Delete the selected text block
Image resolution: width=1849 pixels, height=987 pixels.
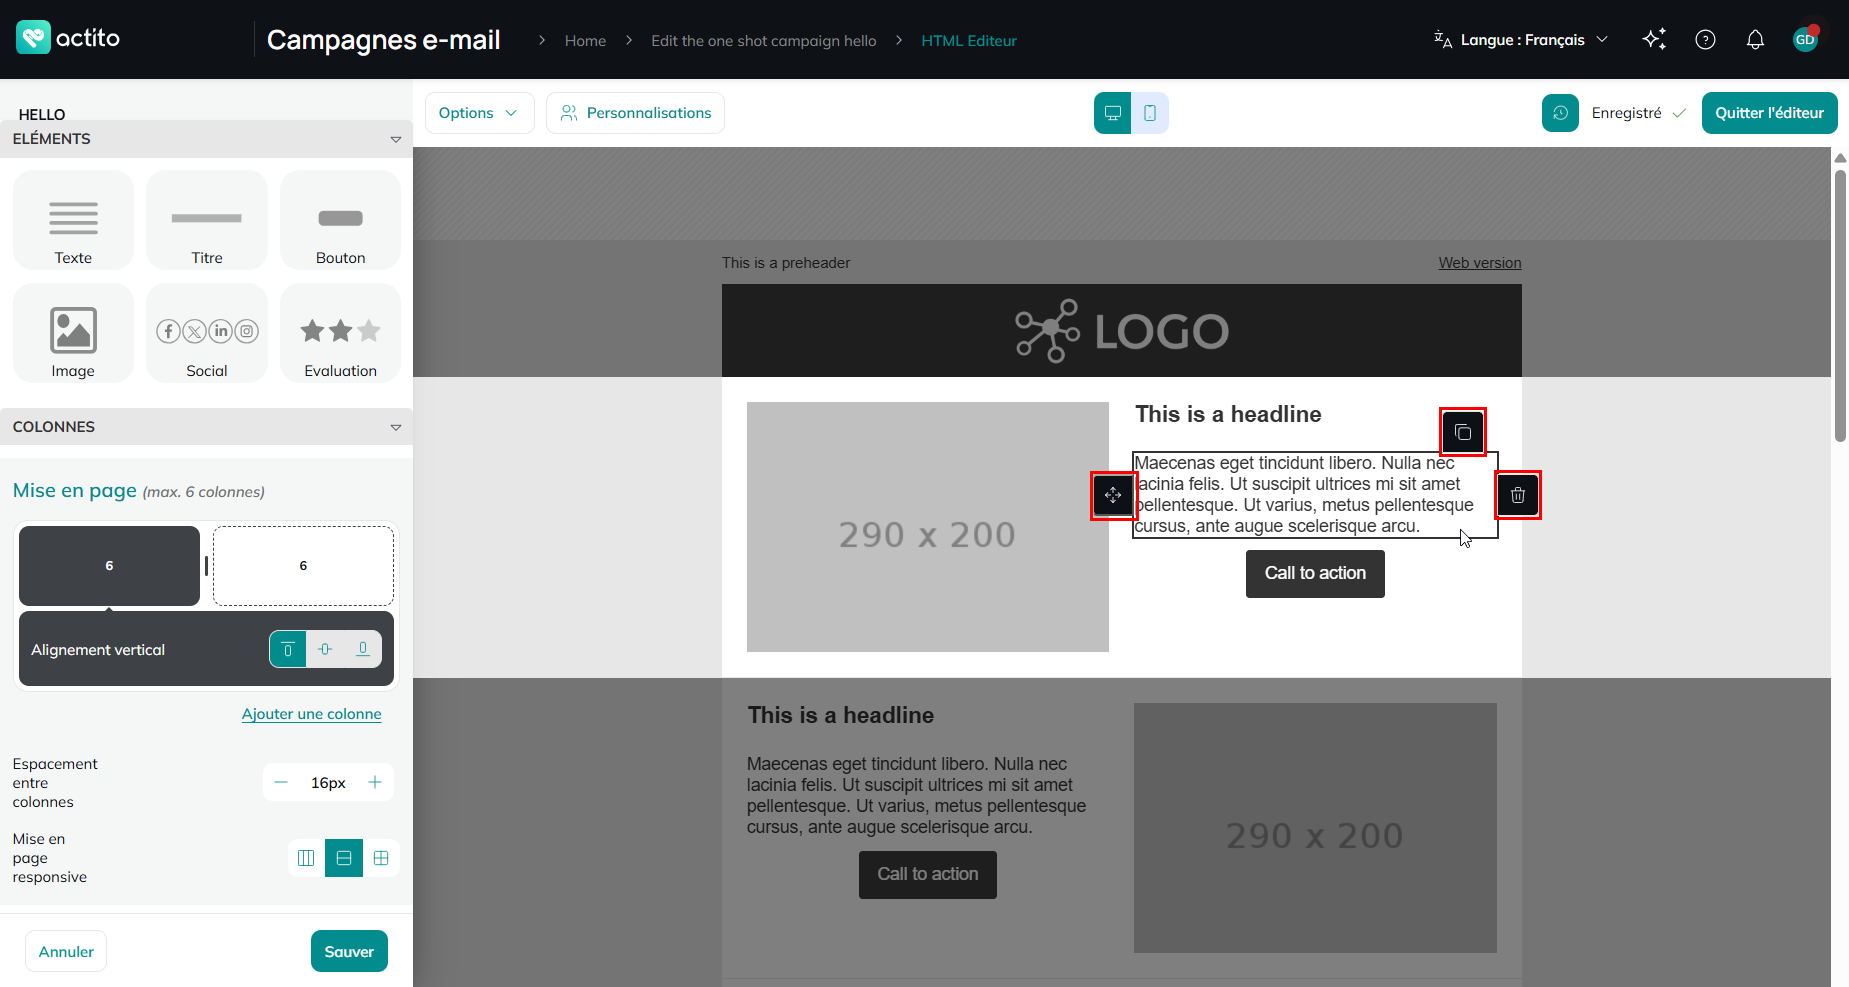click(1518, 495)
